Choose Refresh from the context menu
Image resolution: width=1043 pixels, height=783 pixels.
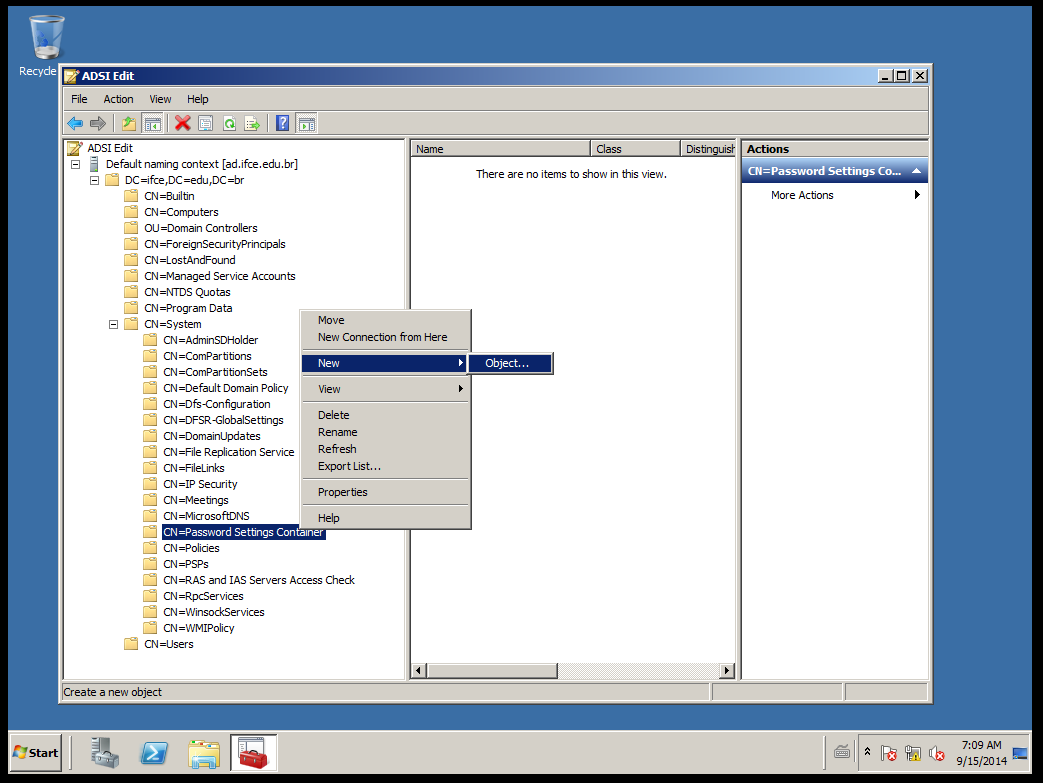(x=386, y=449)
